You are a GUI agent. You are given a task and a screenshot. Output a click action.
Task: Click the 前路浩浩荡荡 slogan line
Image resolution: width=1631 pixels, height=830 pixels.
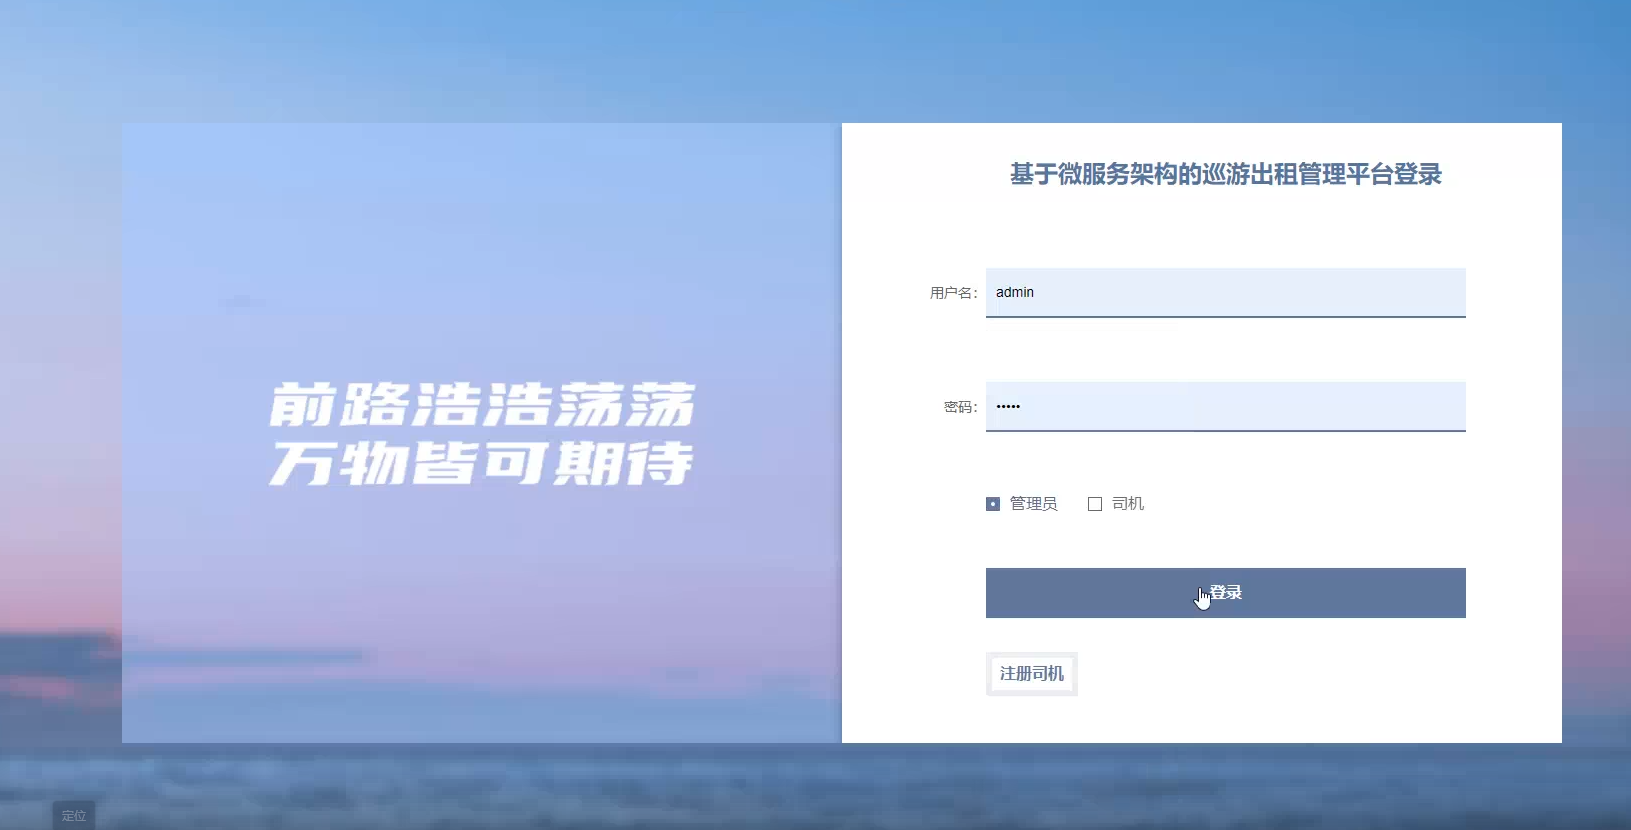pyautogui.click(x=482, y=405)
